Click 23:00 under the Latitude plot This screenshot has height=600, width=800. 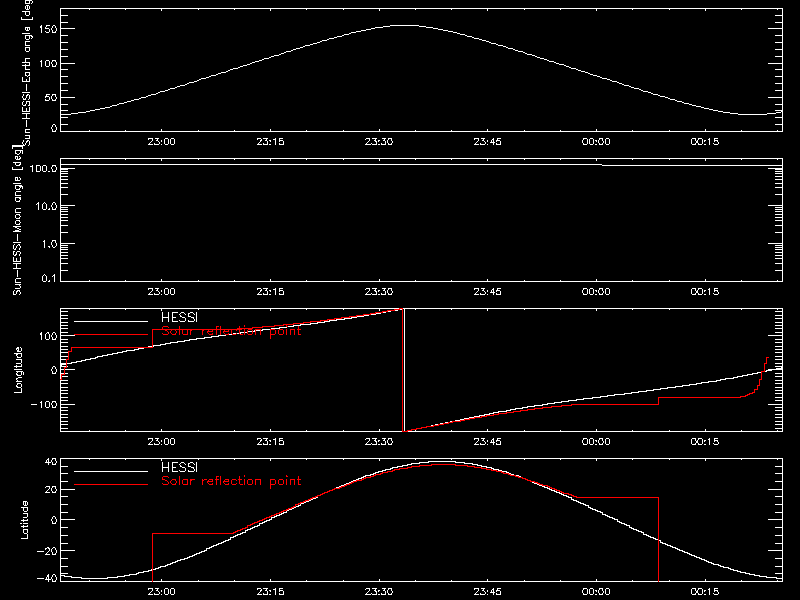[161, 591]
